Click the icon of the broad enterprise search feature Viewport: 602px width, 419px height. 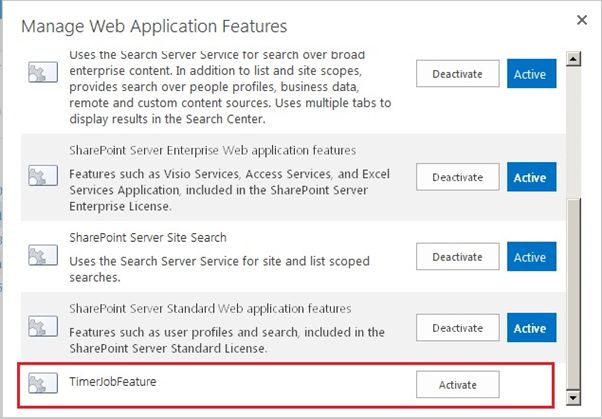(42, 73)
